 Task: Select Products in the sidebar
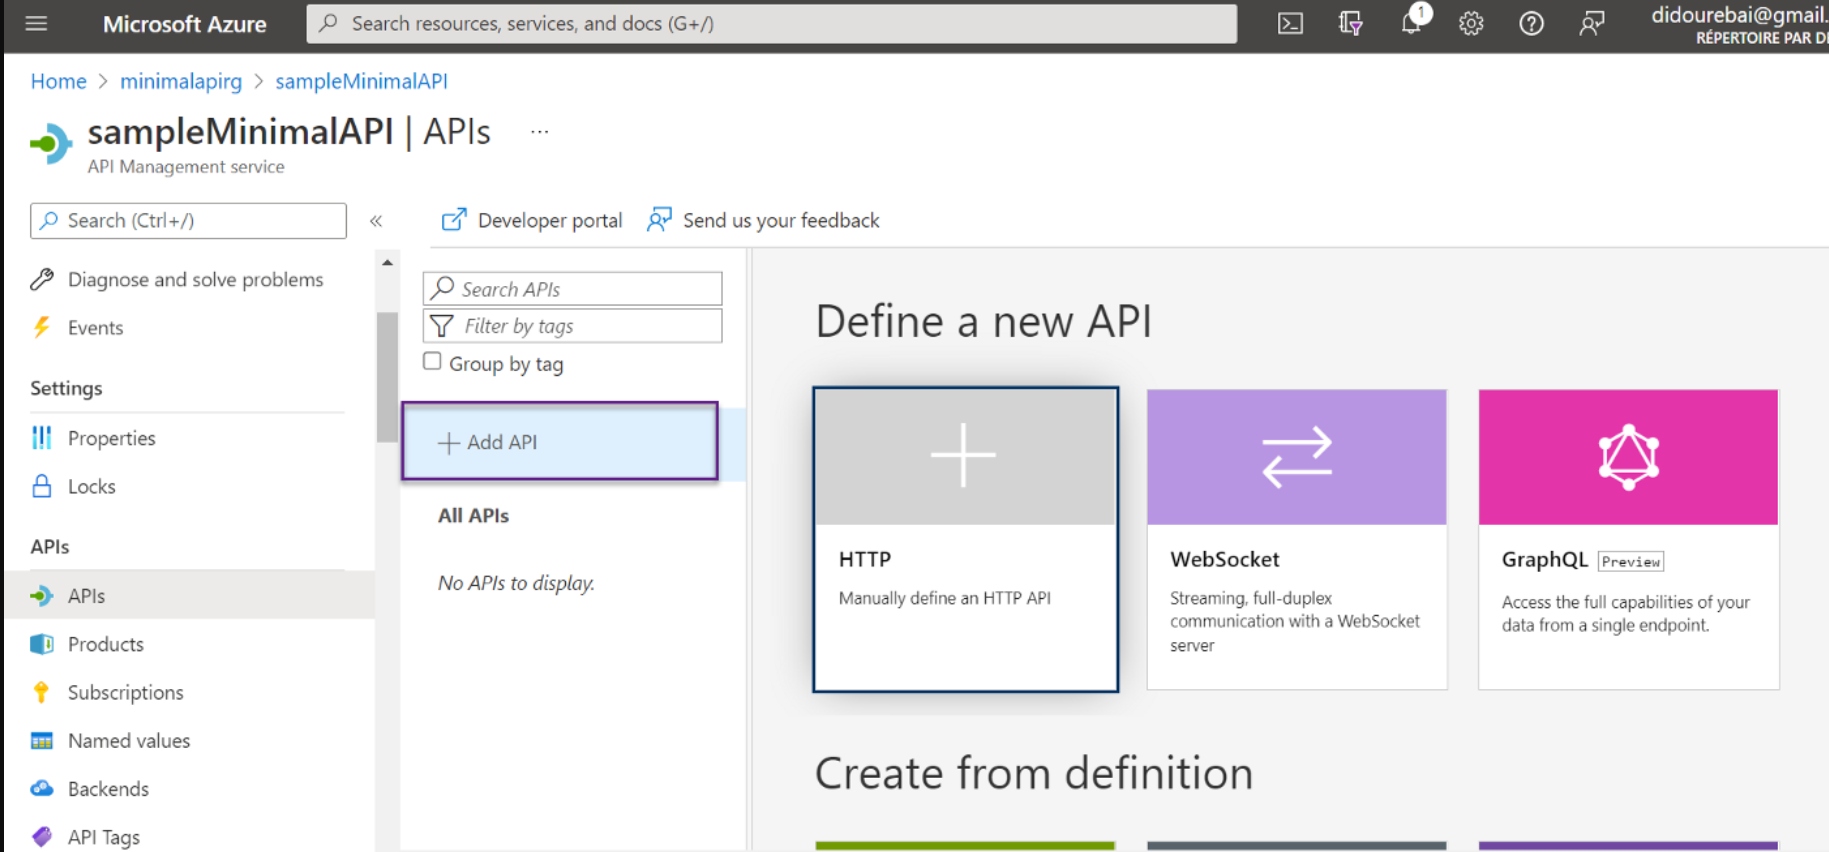(x=105, y=644)
